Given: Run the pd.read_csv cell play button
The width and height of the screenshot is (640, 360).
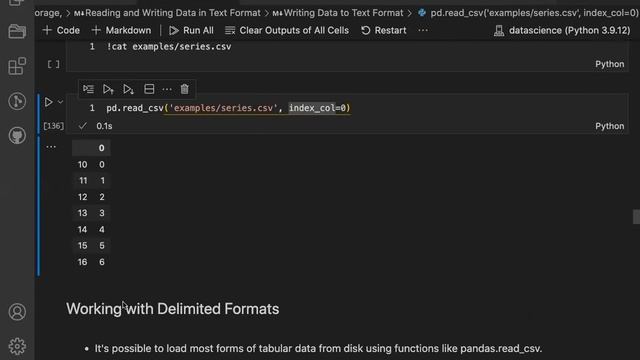Looking at the screenshot, I should pyautogui.click(x=48, y=102).
